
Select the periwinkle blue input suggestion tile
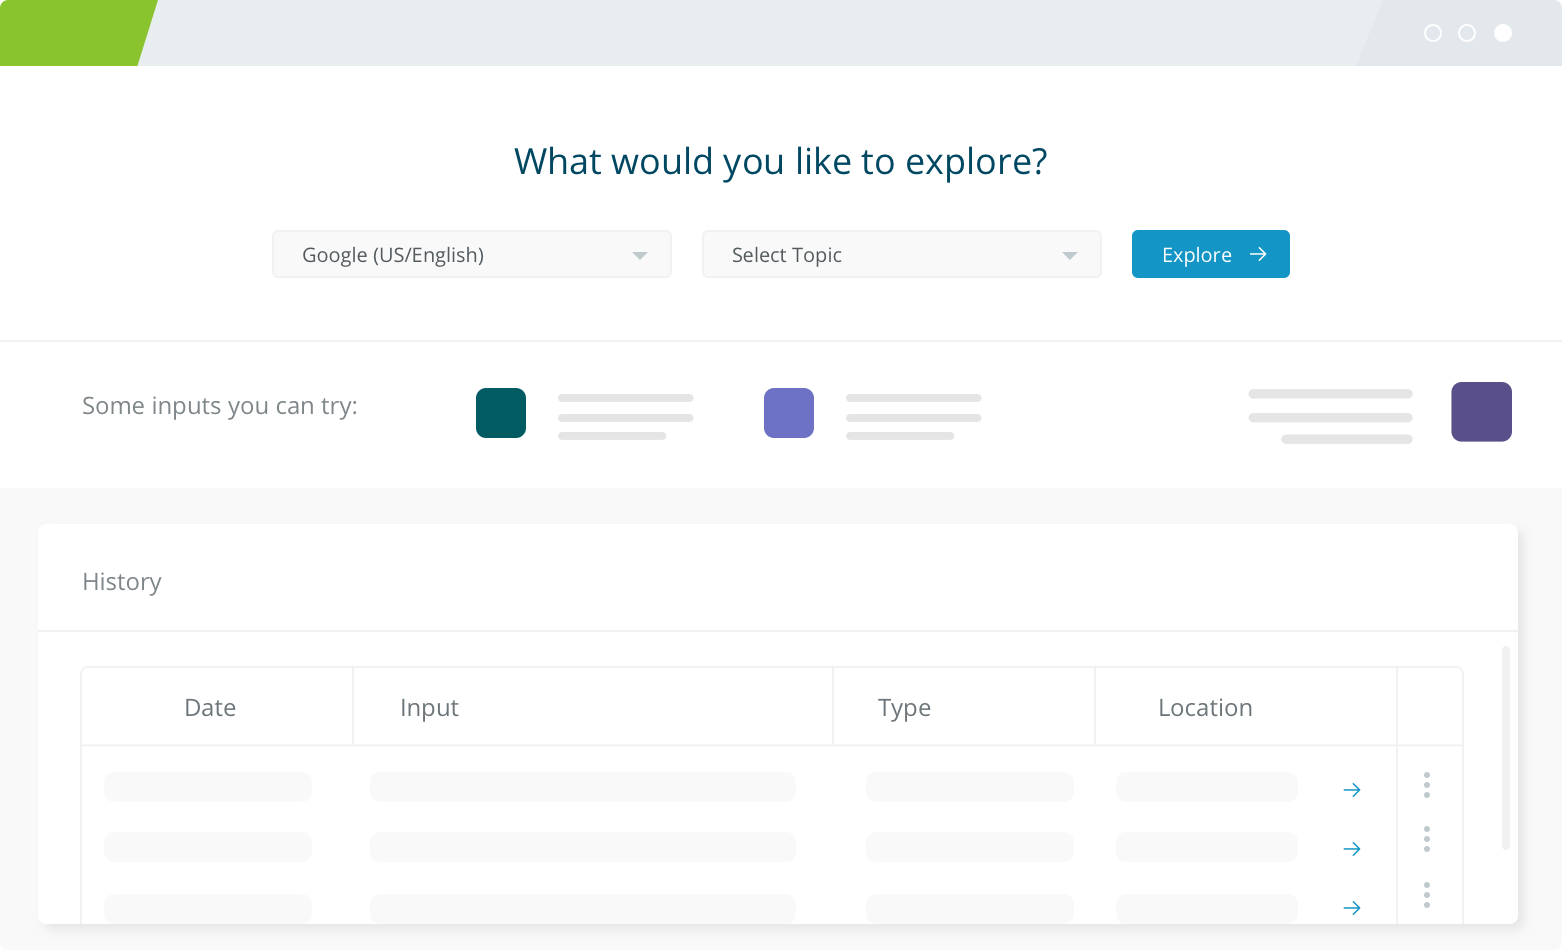tap(789, 413)
